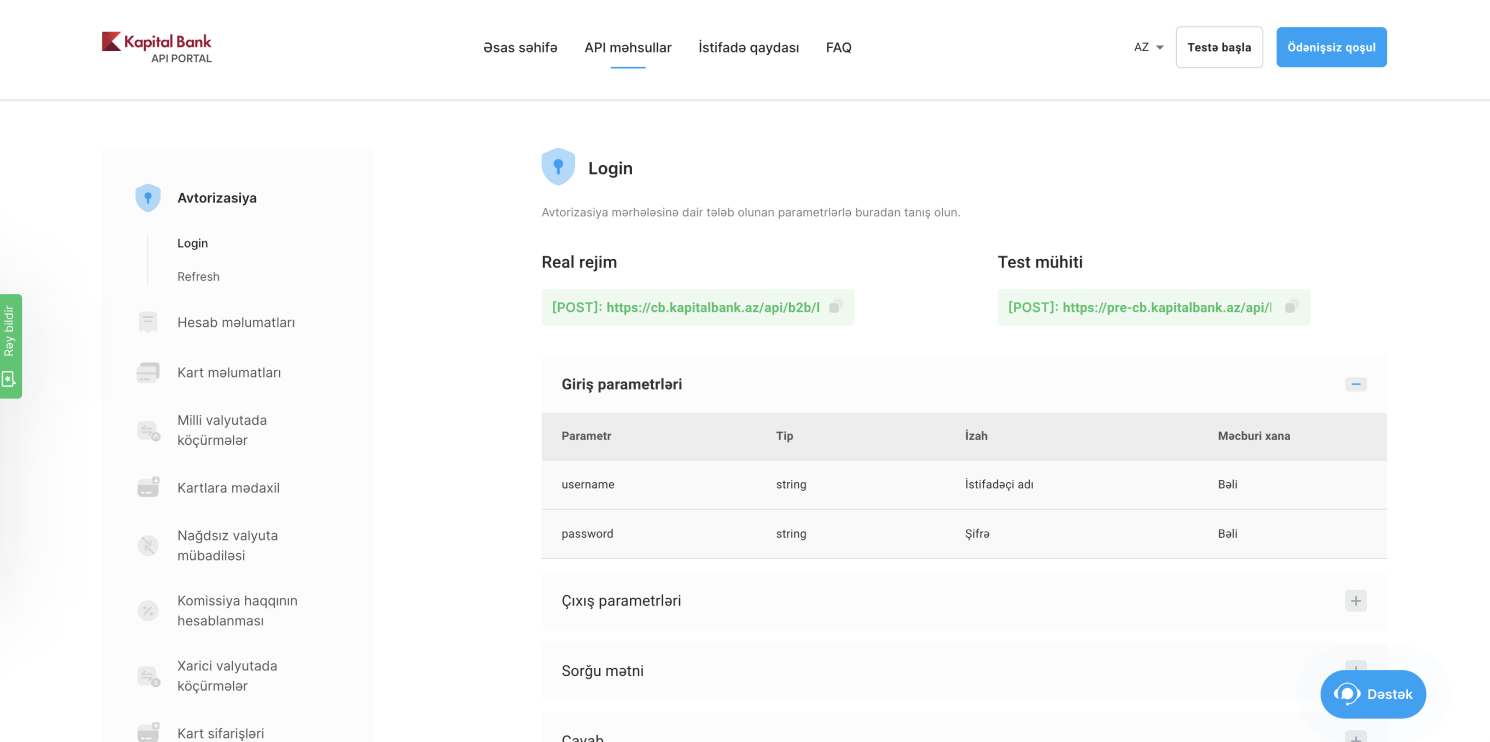The width and height of the screenshot is (1490, 742).
Task: Click the Testə başla button
Action: (x=1219, y=47)
